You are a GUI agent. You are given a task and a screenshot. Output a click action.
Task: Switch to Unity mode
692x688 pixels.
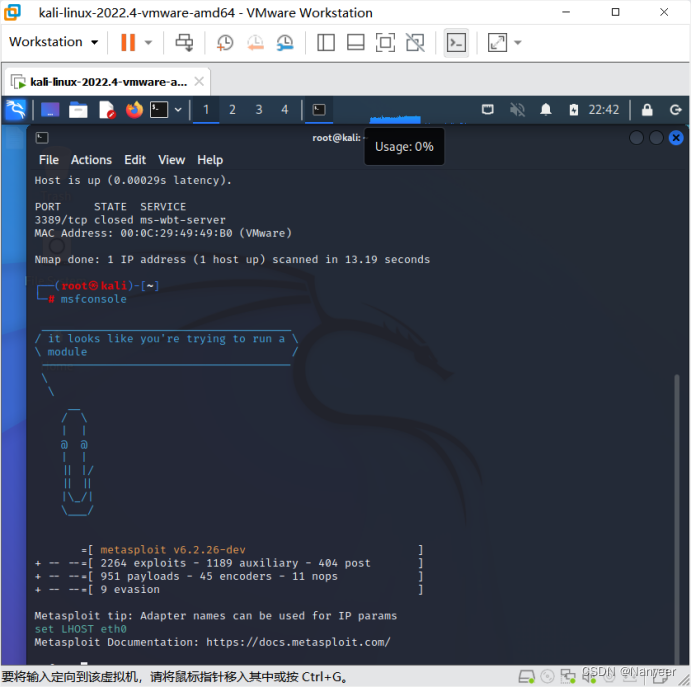tap(415, 43)
